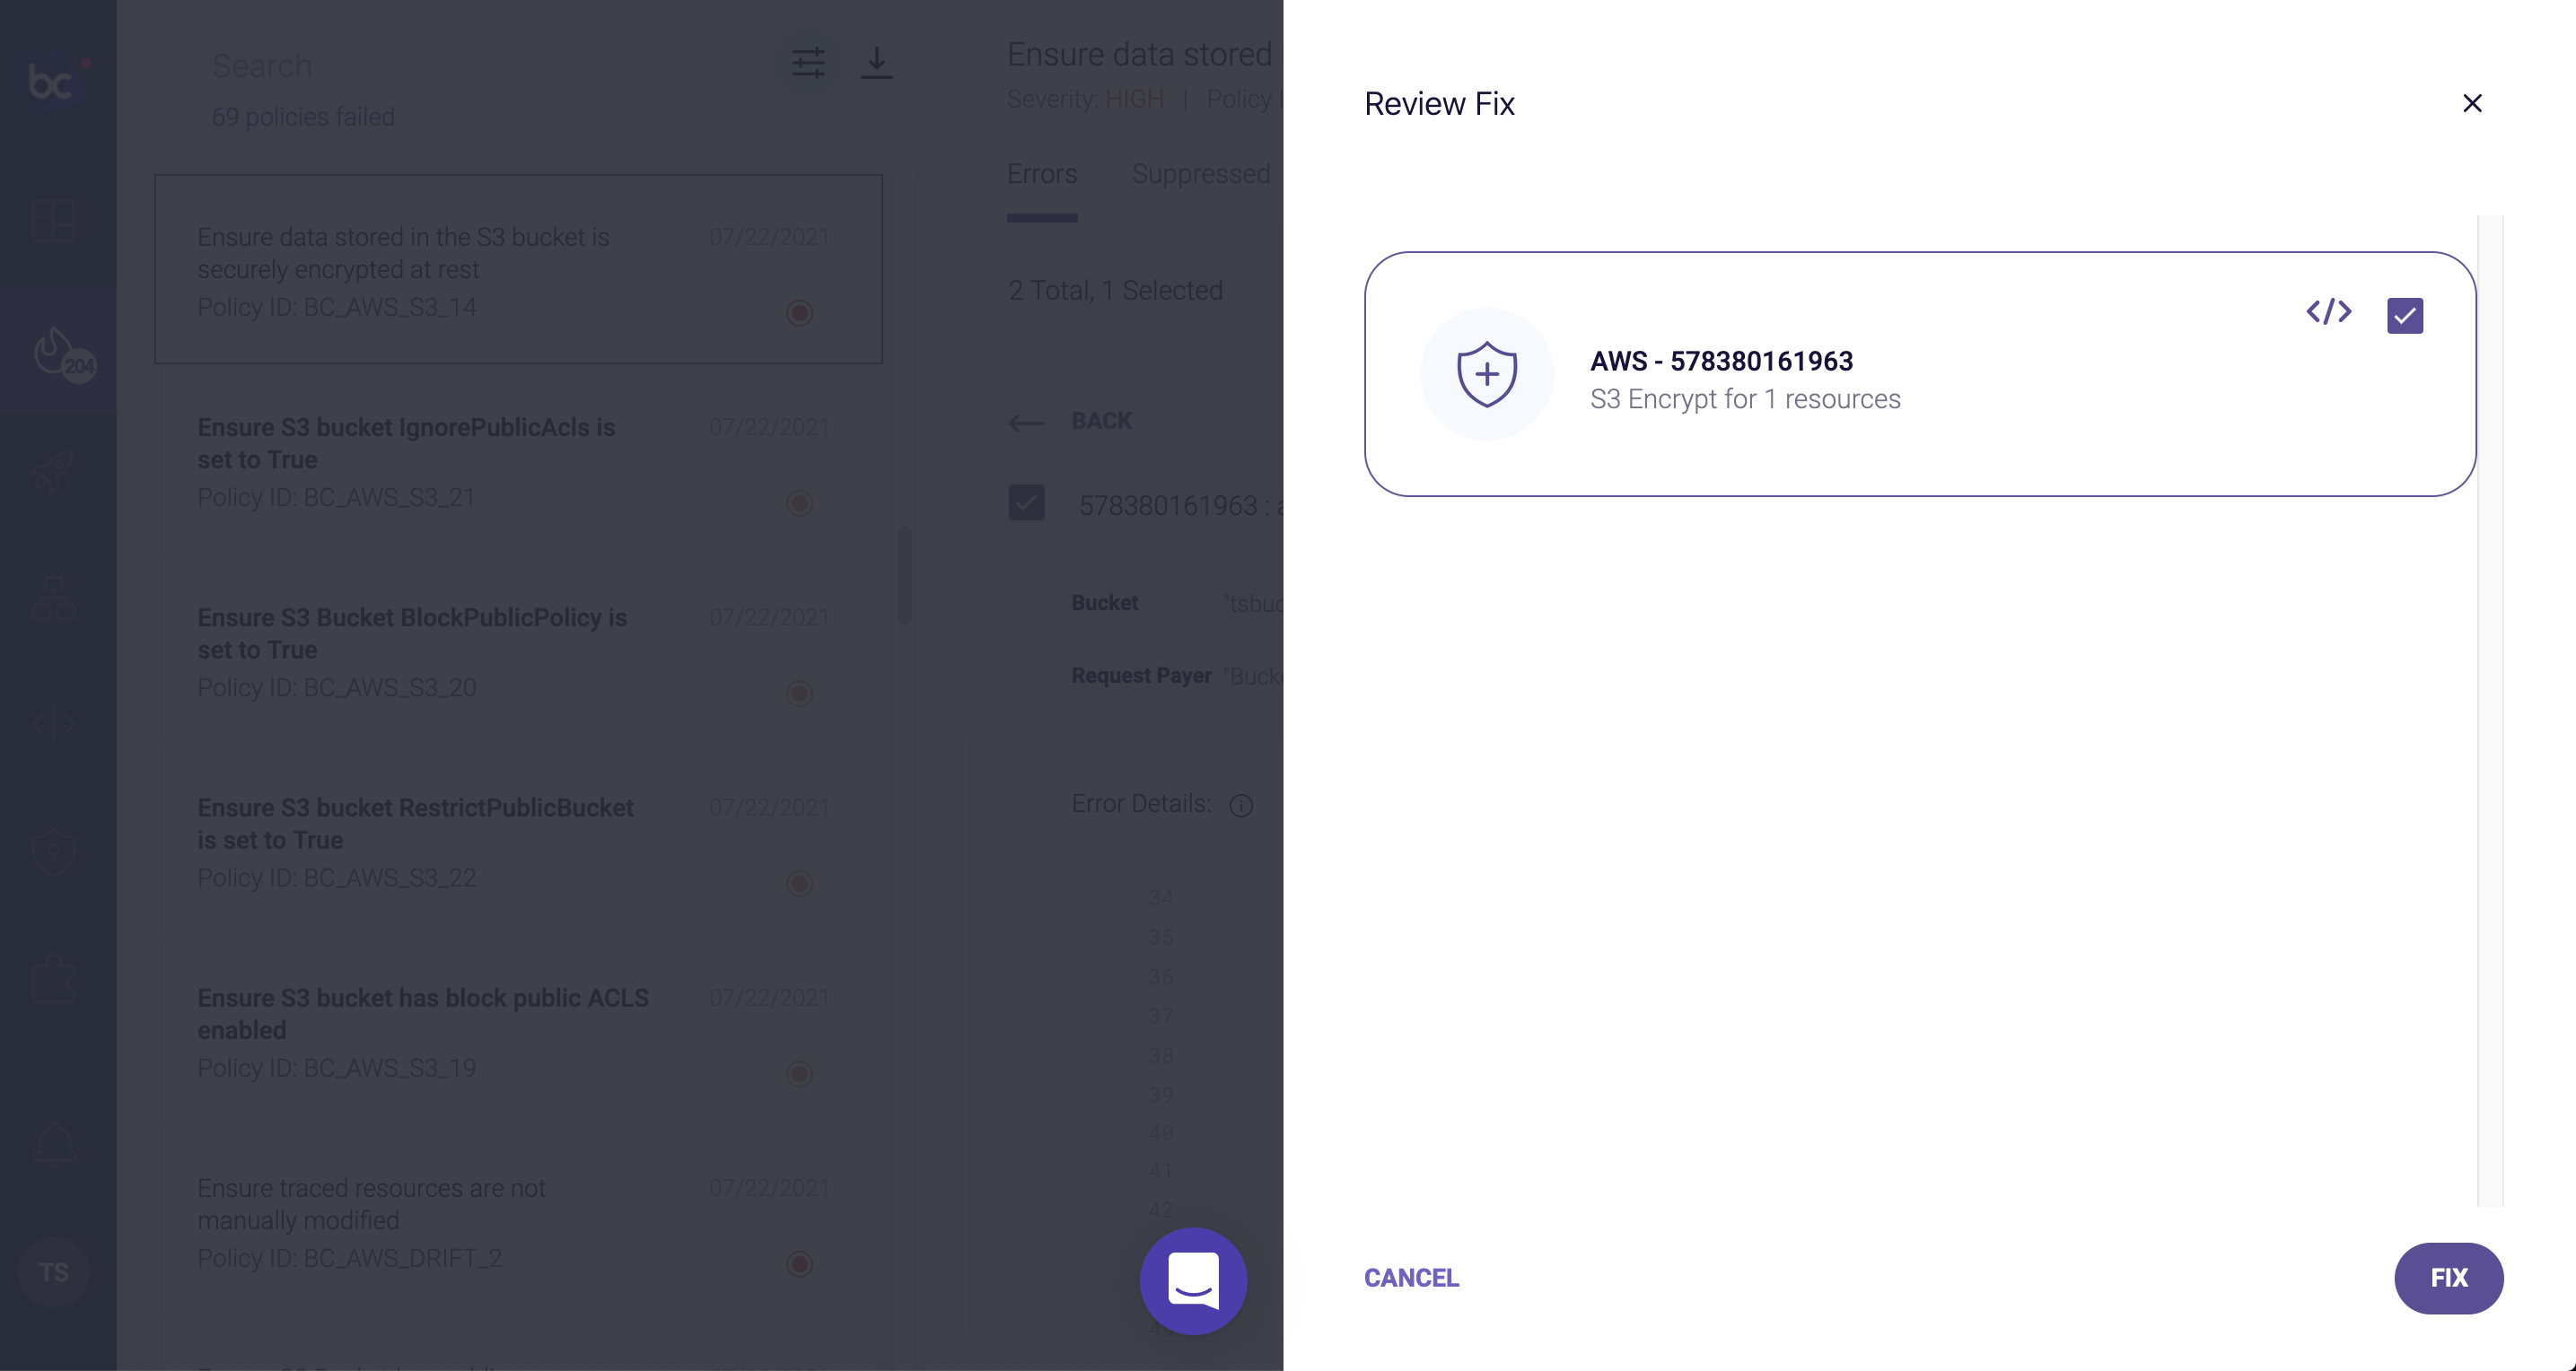2576x1371 pixels.
Task: Click severity dot on BC_AWS_S3_19 row
Action: tap(799, 1074)
